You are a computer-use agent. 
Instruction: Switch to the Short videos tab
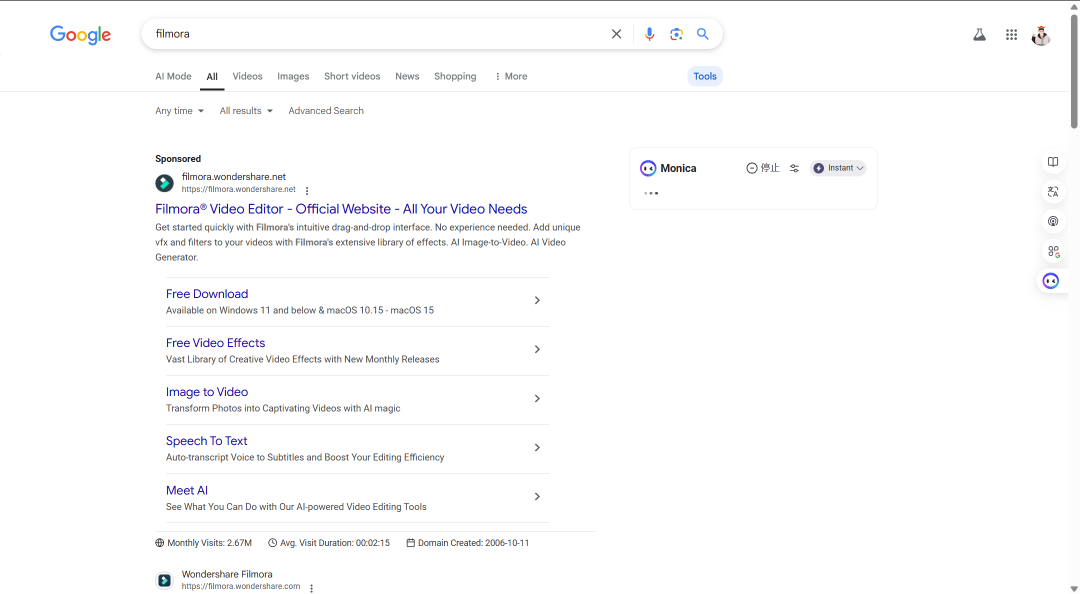pos(352,76)
